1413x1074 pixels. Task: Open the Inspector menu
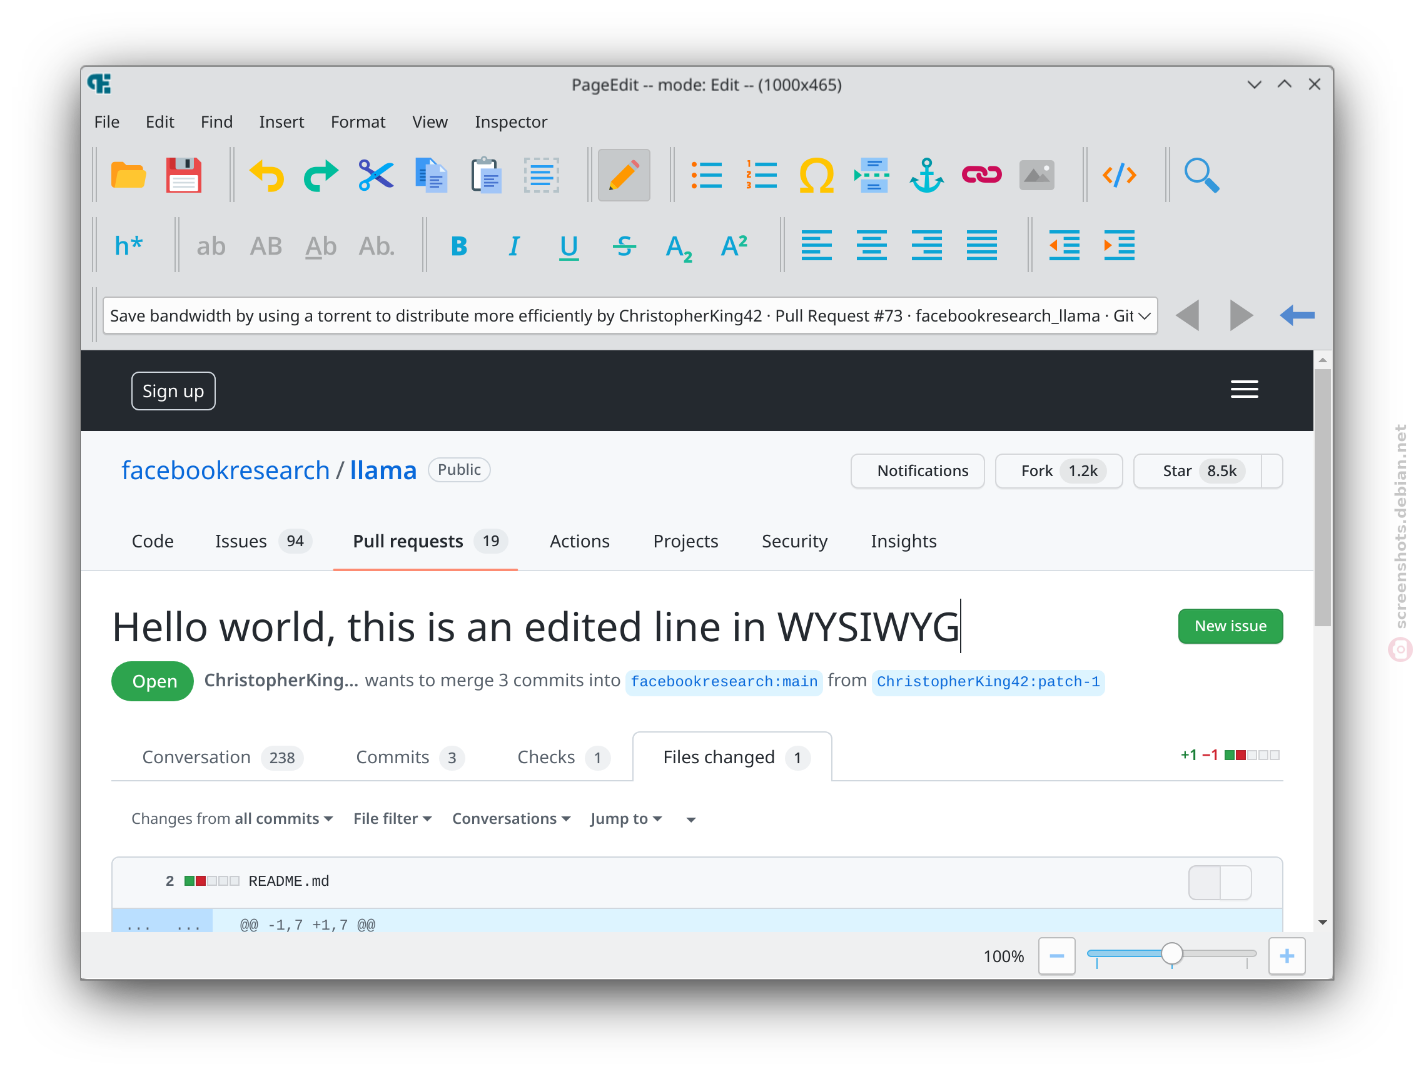pos(511,122)
